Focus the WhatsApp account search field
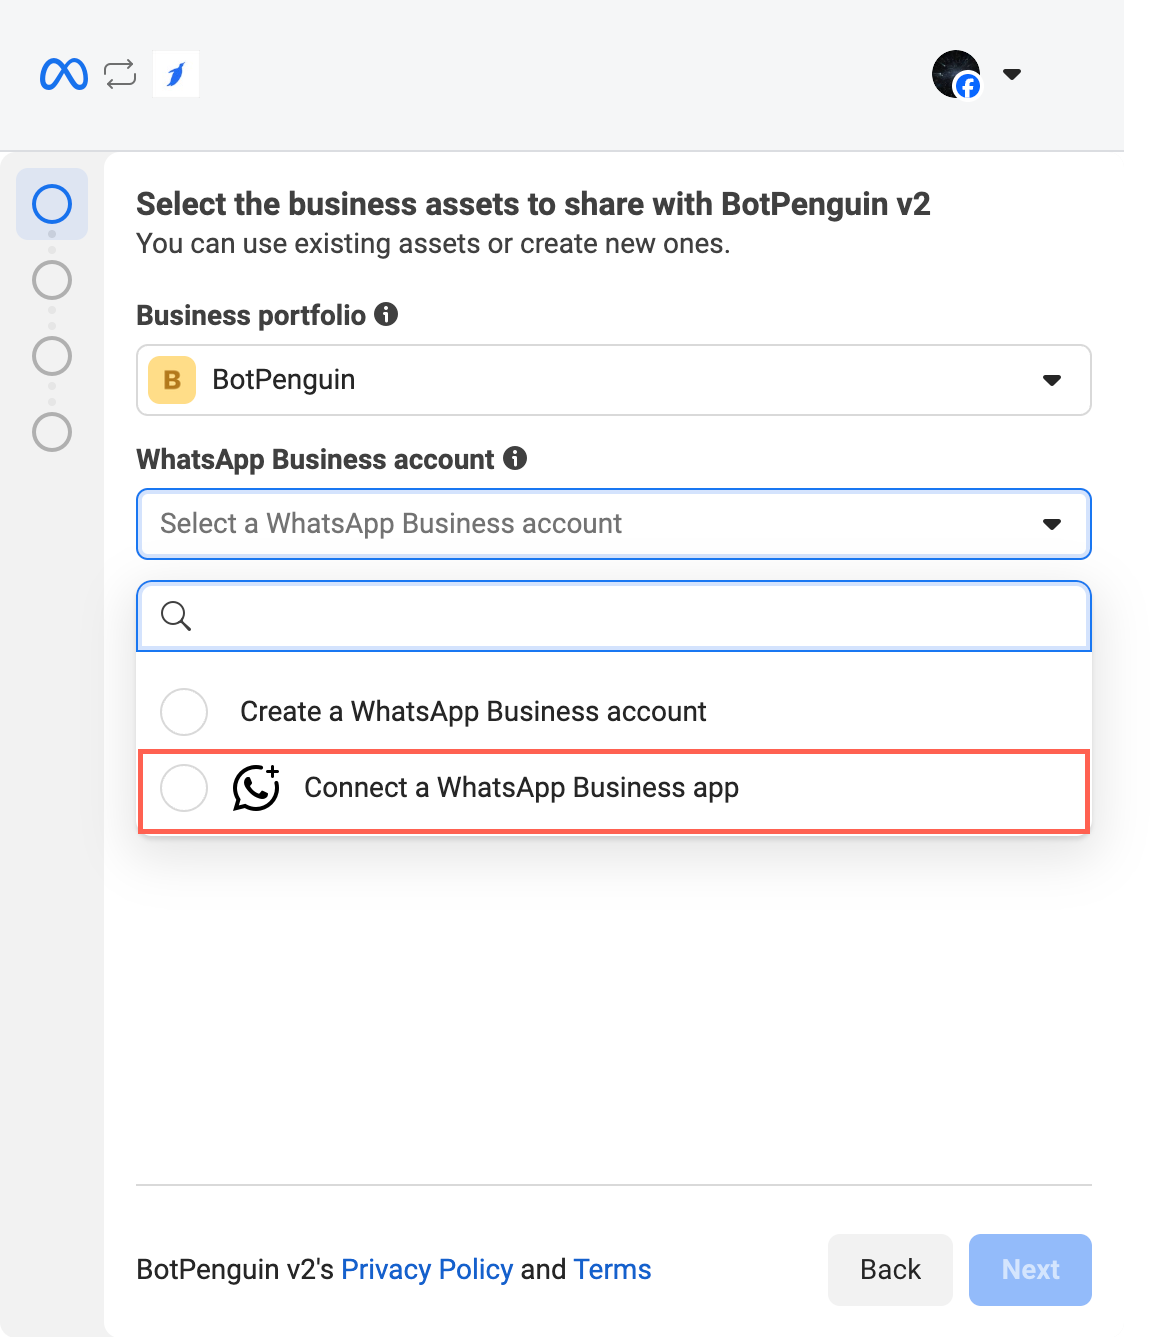 coord(630,616)
